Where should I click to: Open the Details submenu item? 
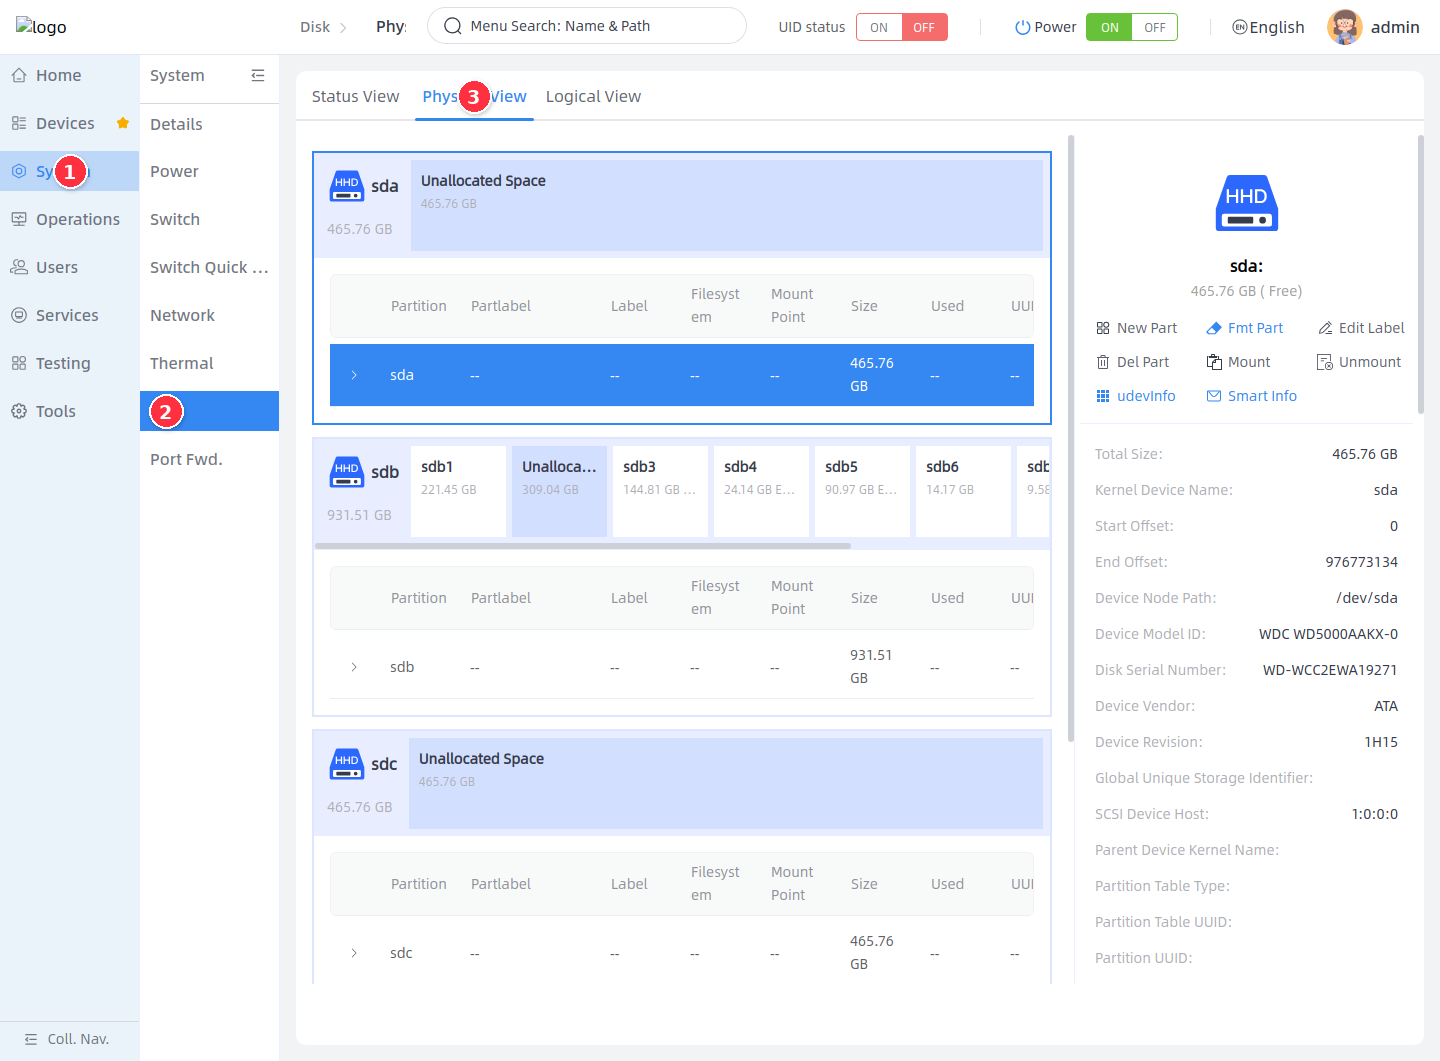pyautogui.click(x=209, y=124)
